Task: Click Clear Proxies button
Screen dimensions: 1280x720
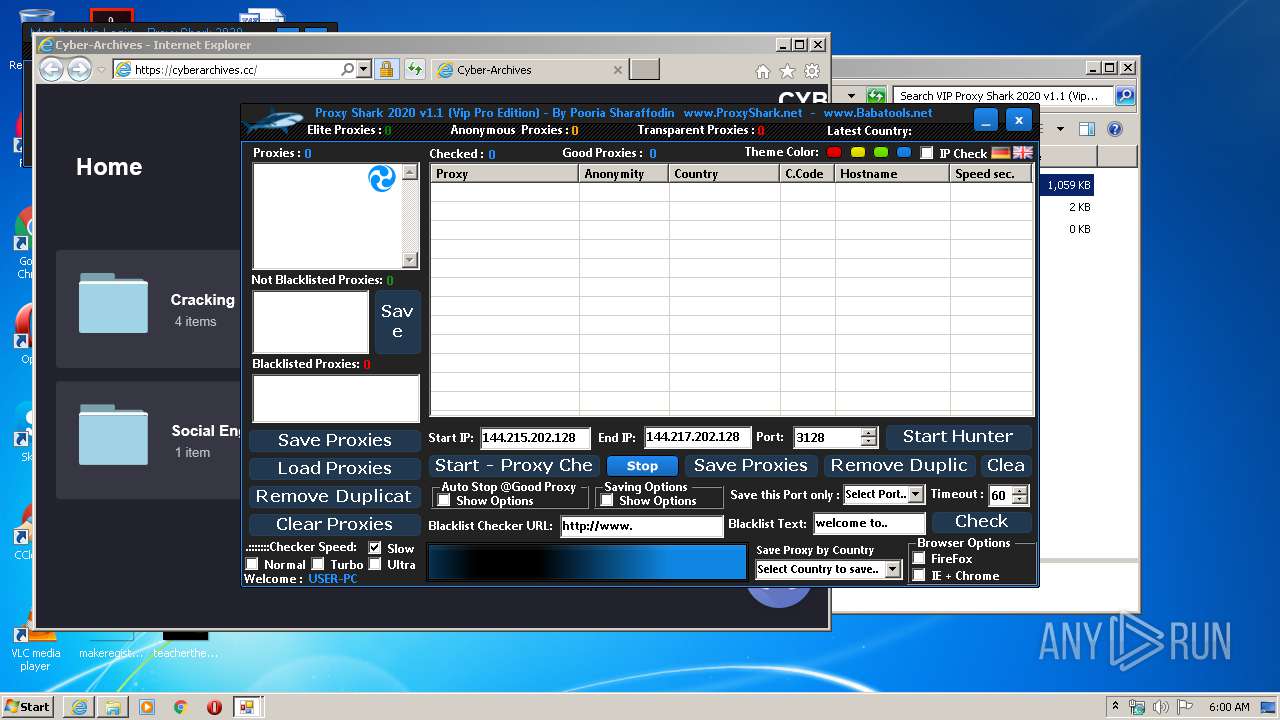Action: coord(335,524)
